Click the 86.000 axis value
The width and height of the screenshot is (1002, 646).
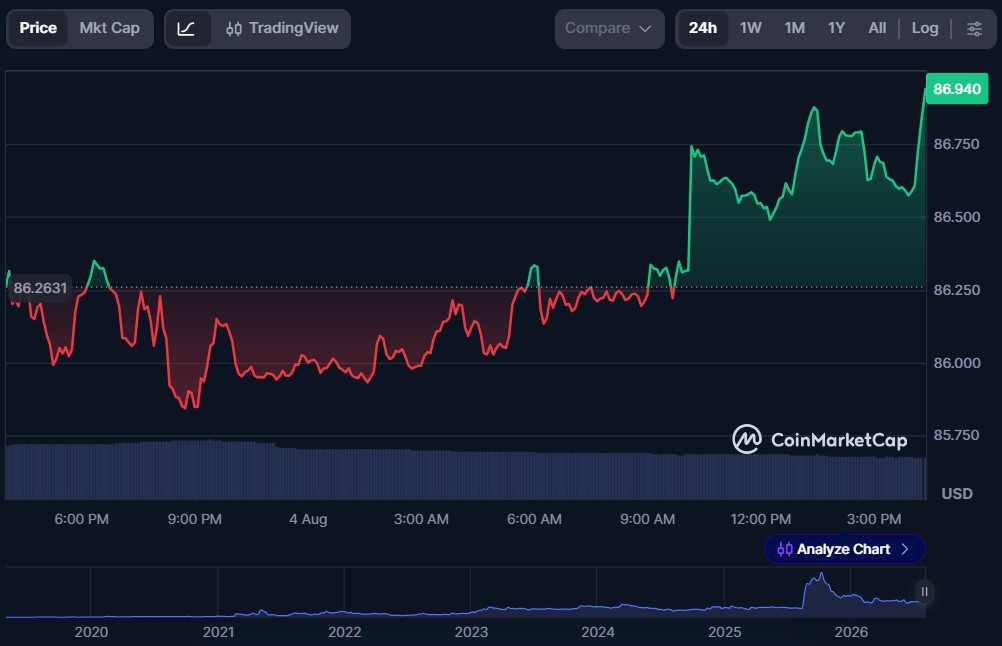(x=956, y=363)
